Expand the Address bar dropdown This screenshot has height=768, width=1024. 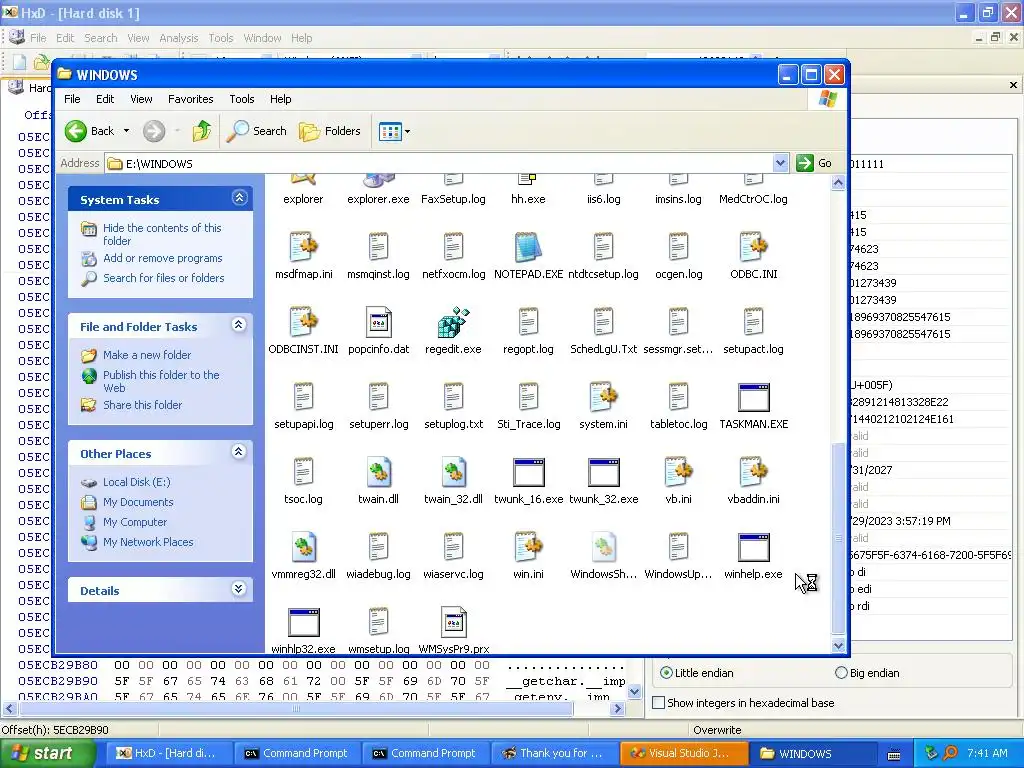point(780,163)
